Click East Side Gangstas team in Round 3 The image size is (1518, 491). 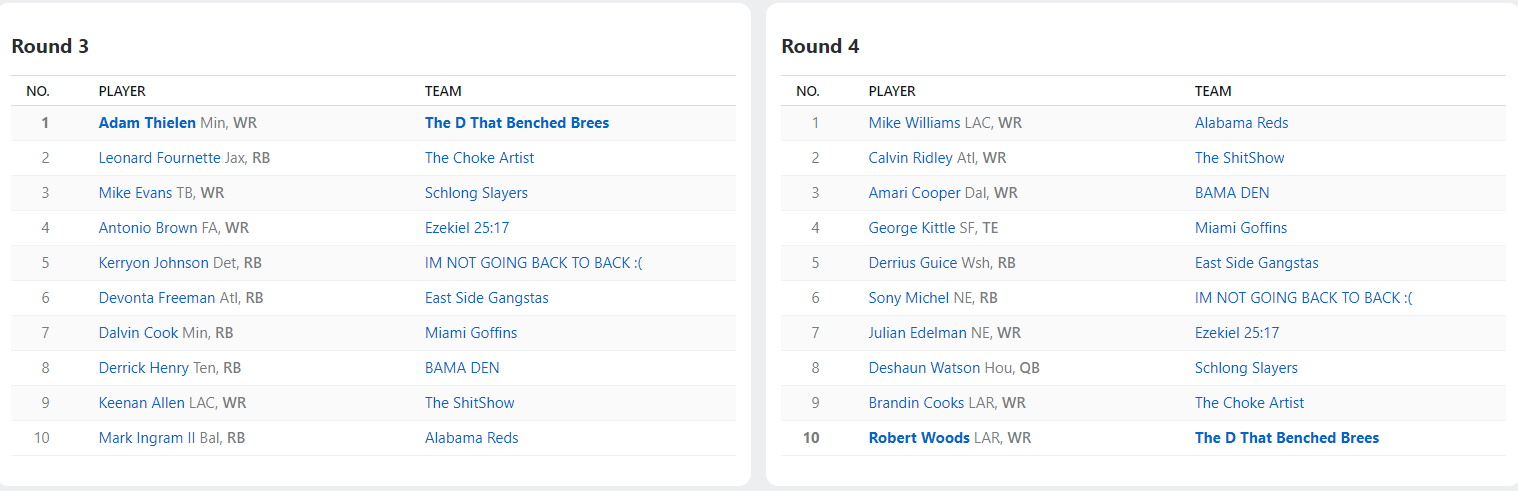pyautogui.click(x=486, y=298)
